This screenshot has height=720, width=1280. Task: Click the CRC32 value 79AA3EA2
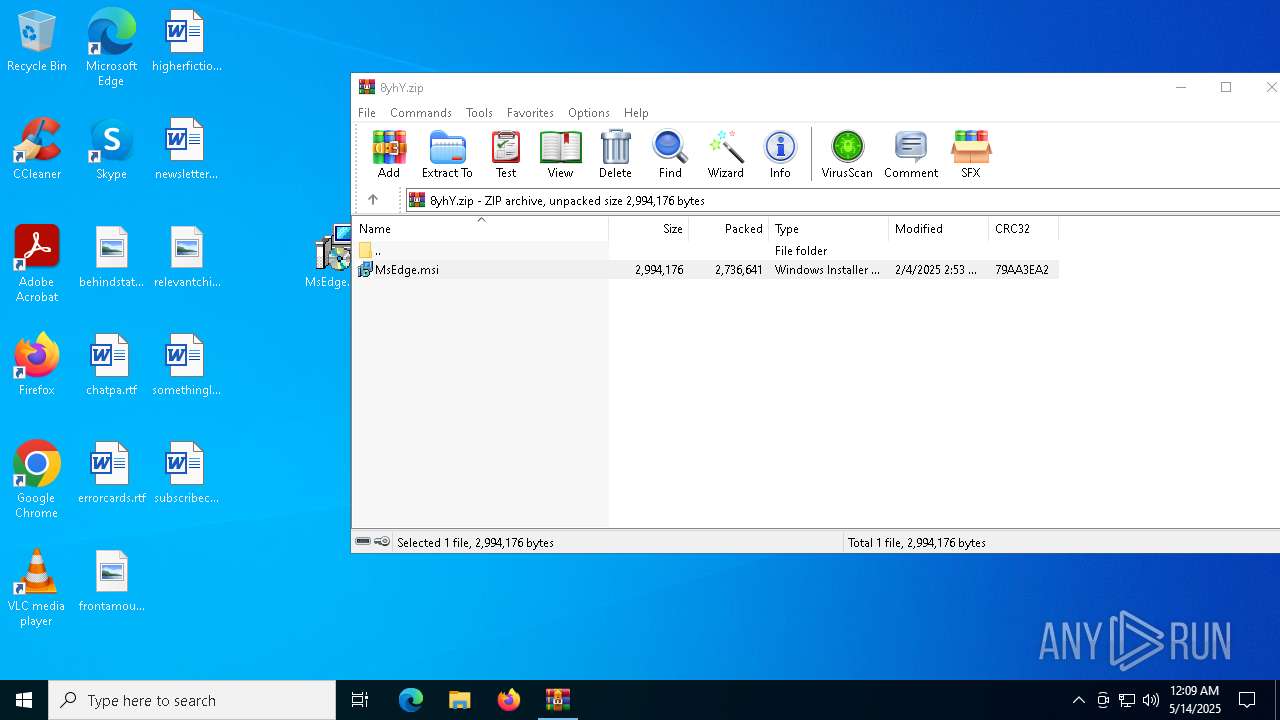(x=1021, y=270)
